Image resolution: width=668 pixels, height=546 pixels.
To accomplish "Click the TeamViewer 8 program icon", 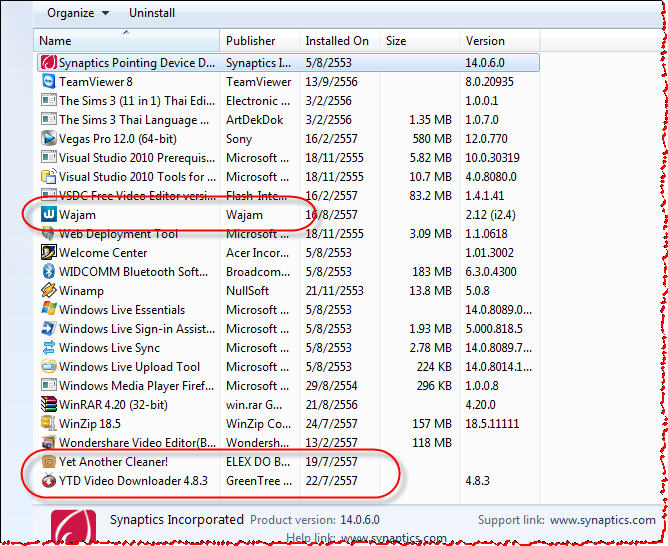I will 48,82.
